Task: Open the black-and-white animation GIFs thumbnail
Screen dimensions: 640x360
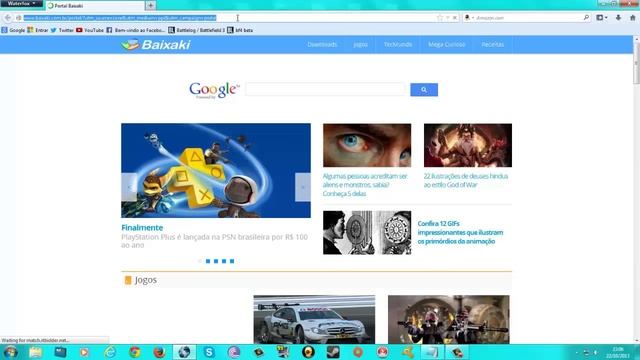Action: click(x=367, y=233)
